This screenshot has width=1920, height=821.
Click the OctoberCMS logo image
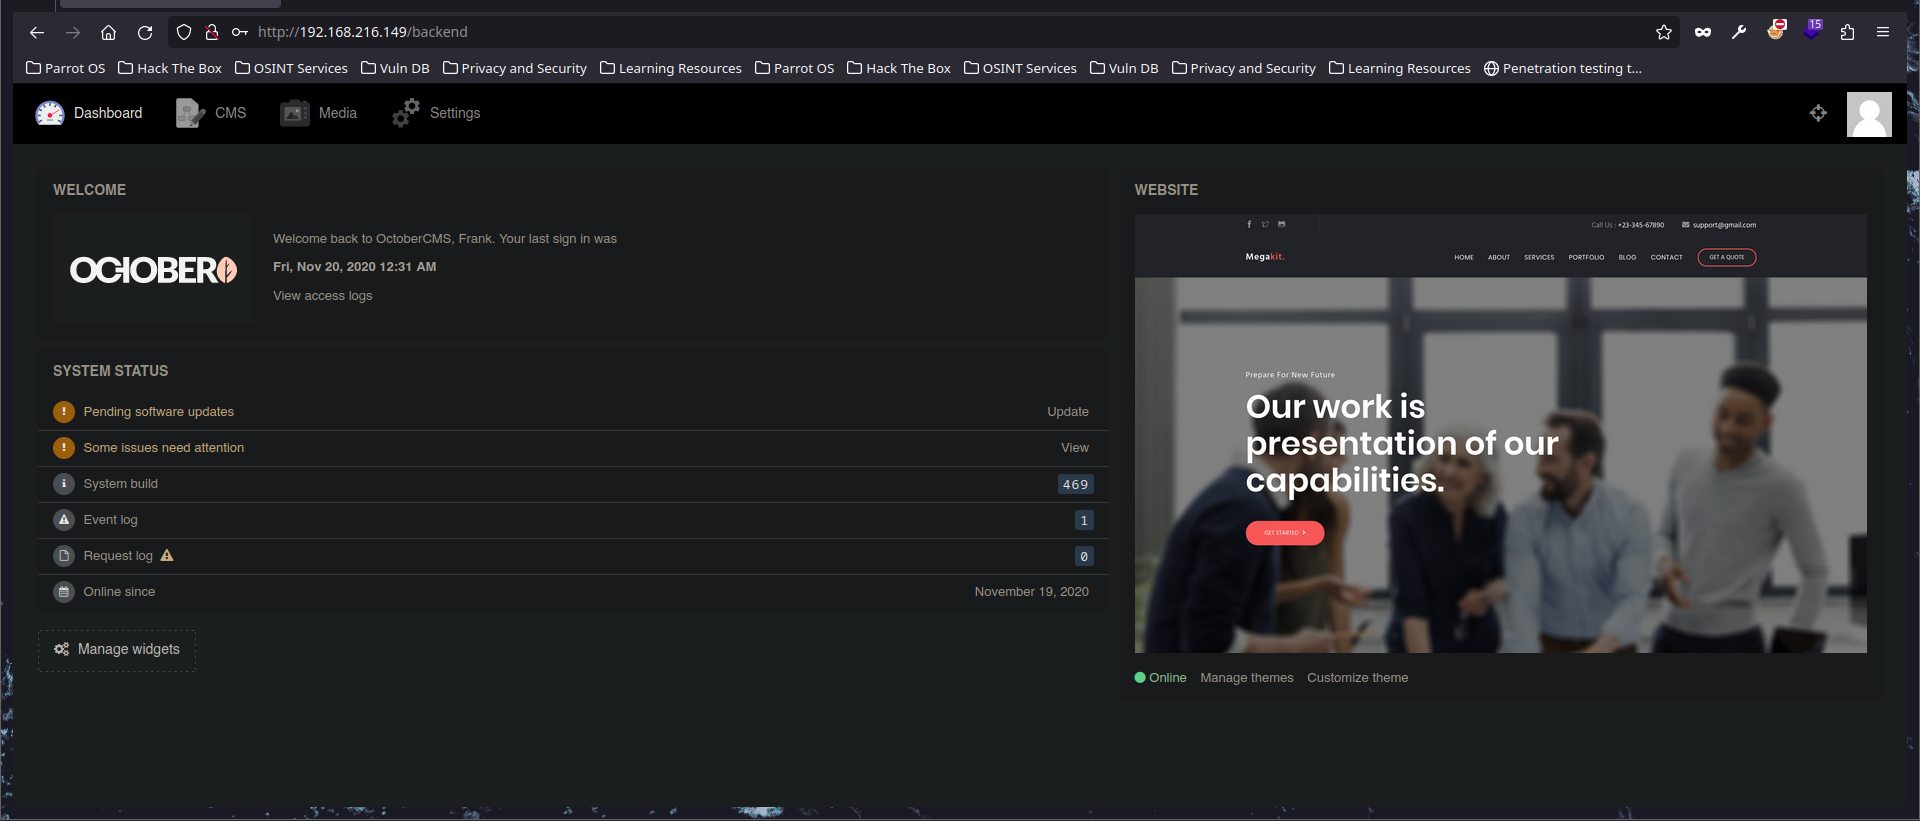(x=153, y=269)
